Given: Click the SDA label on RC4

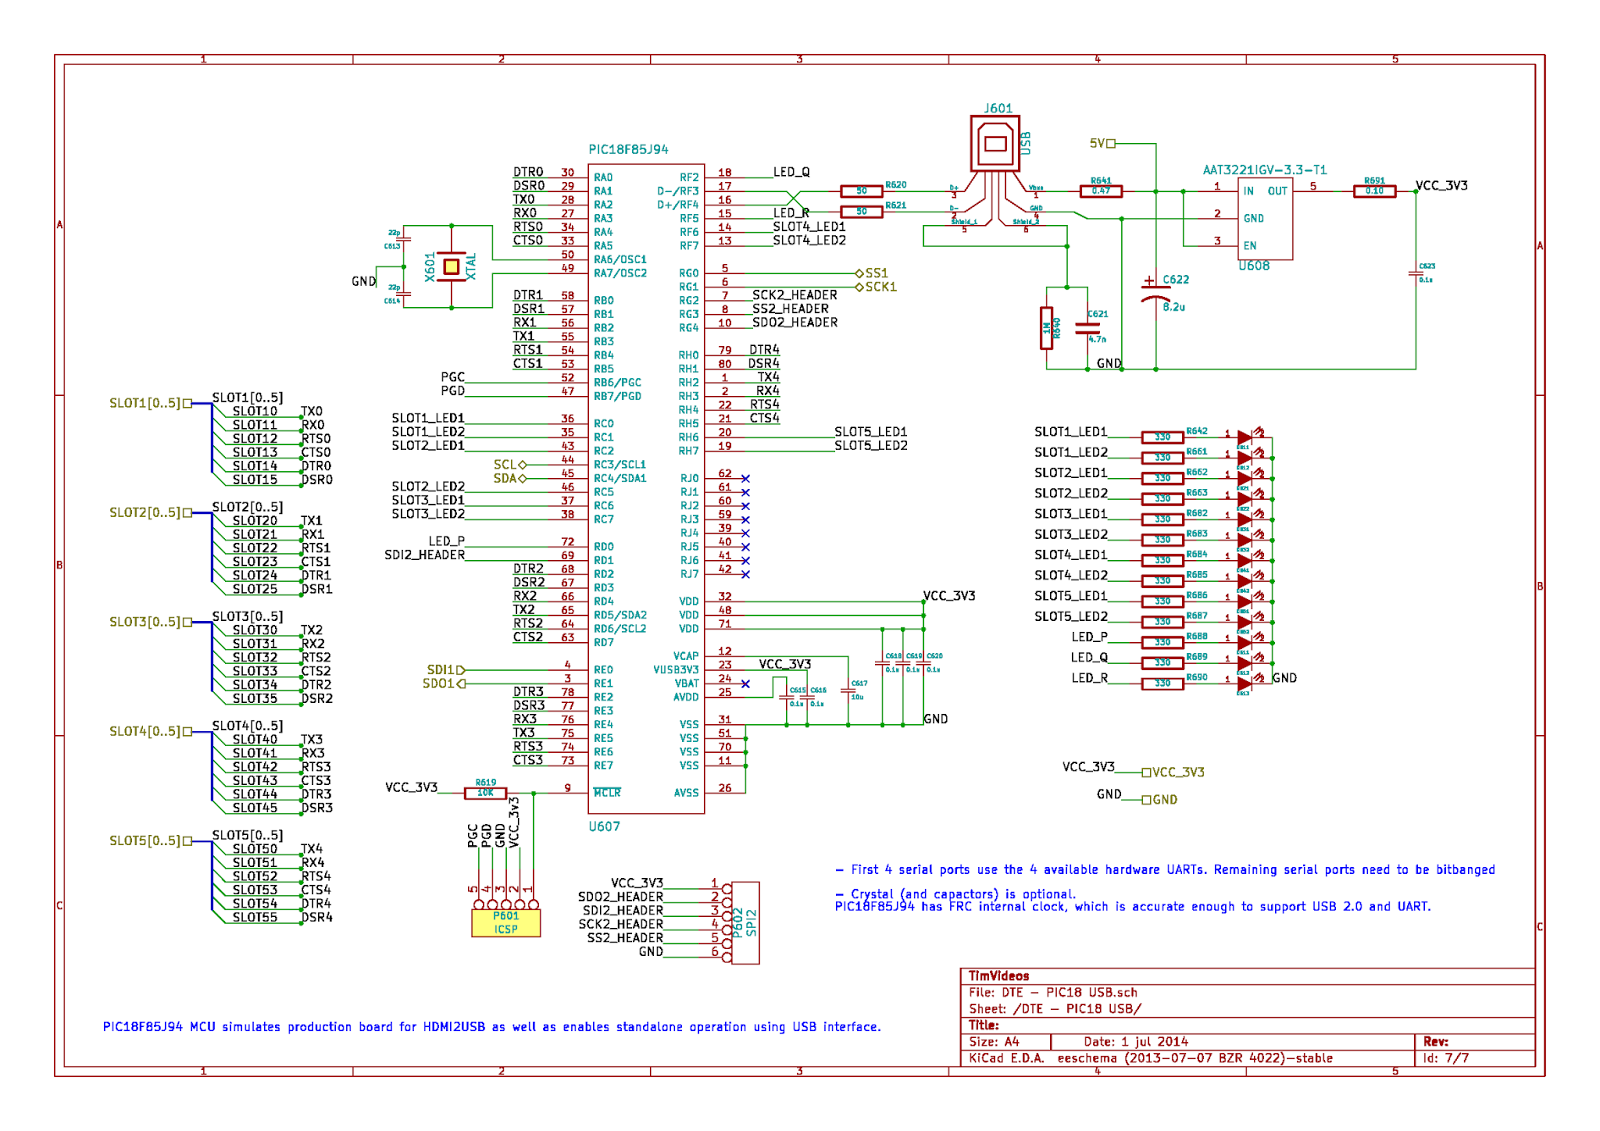Looking at the screenshot, I should tap(509, 479).
